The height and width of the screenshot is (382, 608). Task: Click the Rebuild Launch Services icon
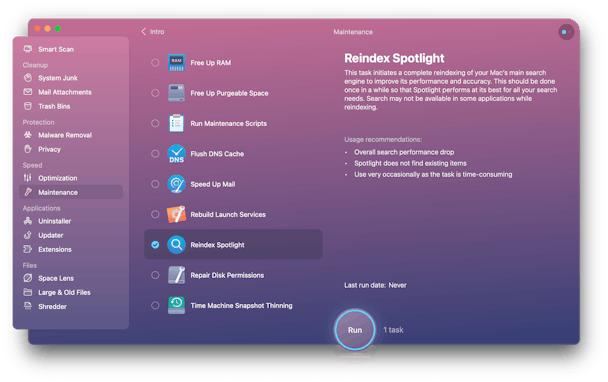click(176, 214)
